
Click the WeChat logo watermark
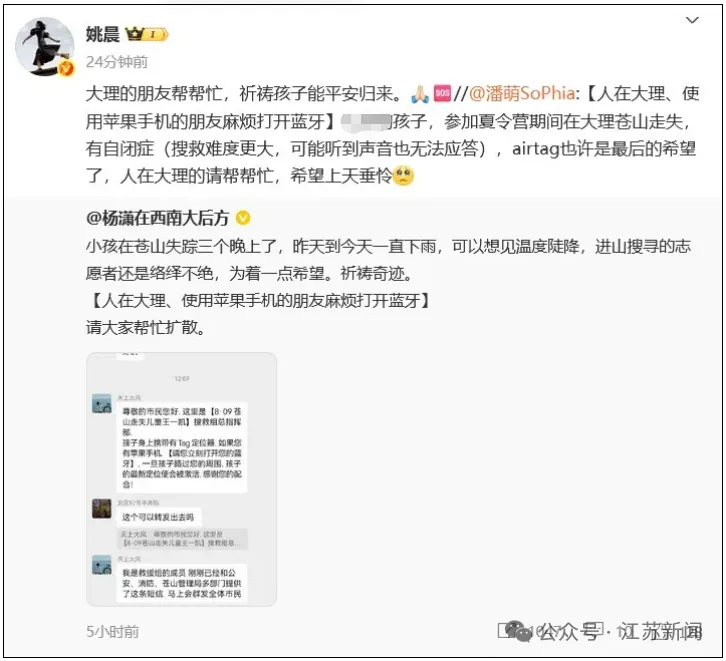pos(518,631)
